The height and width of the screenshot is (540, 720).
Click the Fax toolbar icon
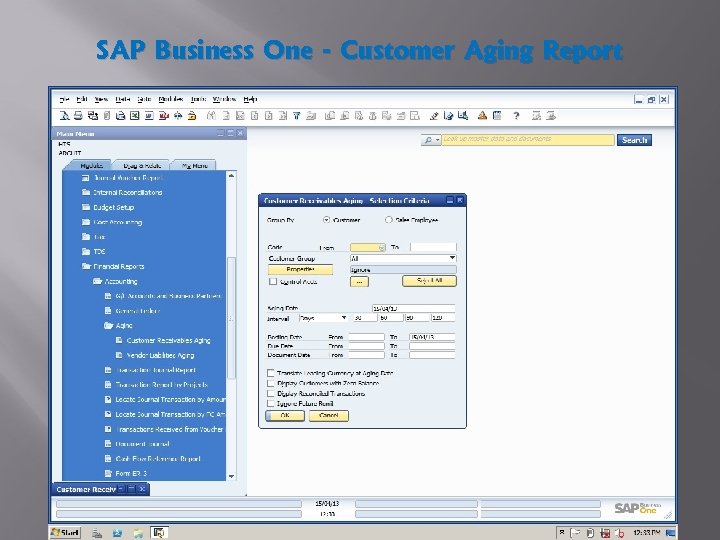(120, 116)
